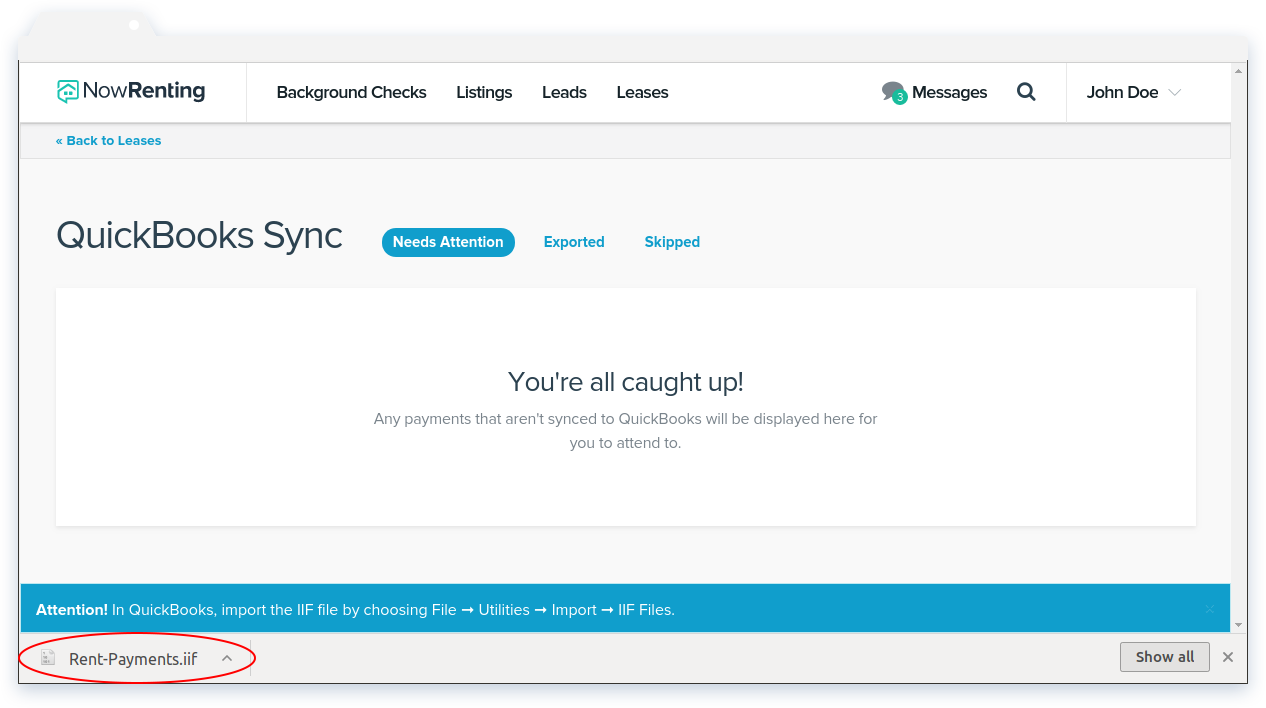Click the search magnifier icon
This screenshot has height=708, width=1266.
(1026, 92)
